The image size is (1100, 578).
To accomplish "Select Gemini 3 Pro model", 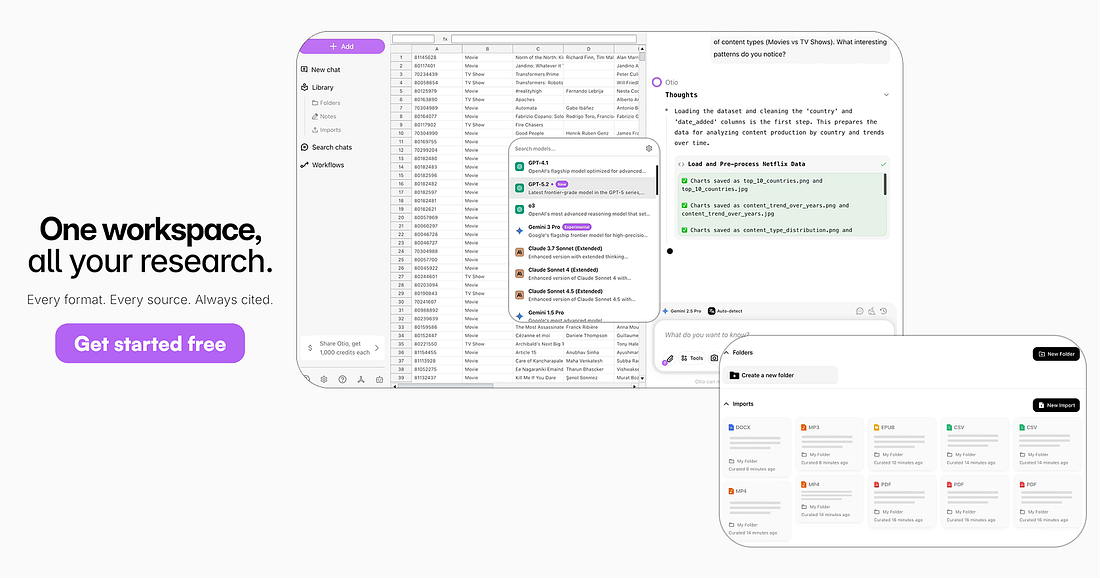I will pyautogui.click(x=582, y=231).
